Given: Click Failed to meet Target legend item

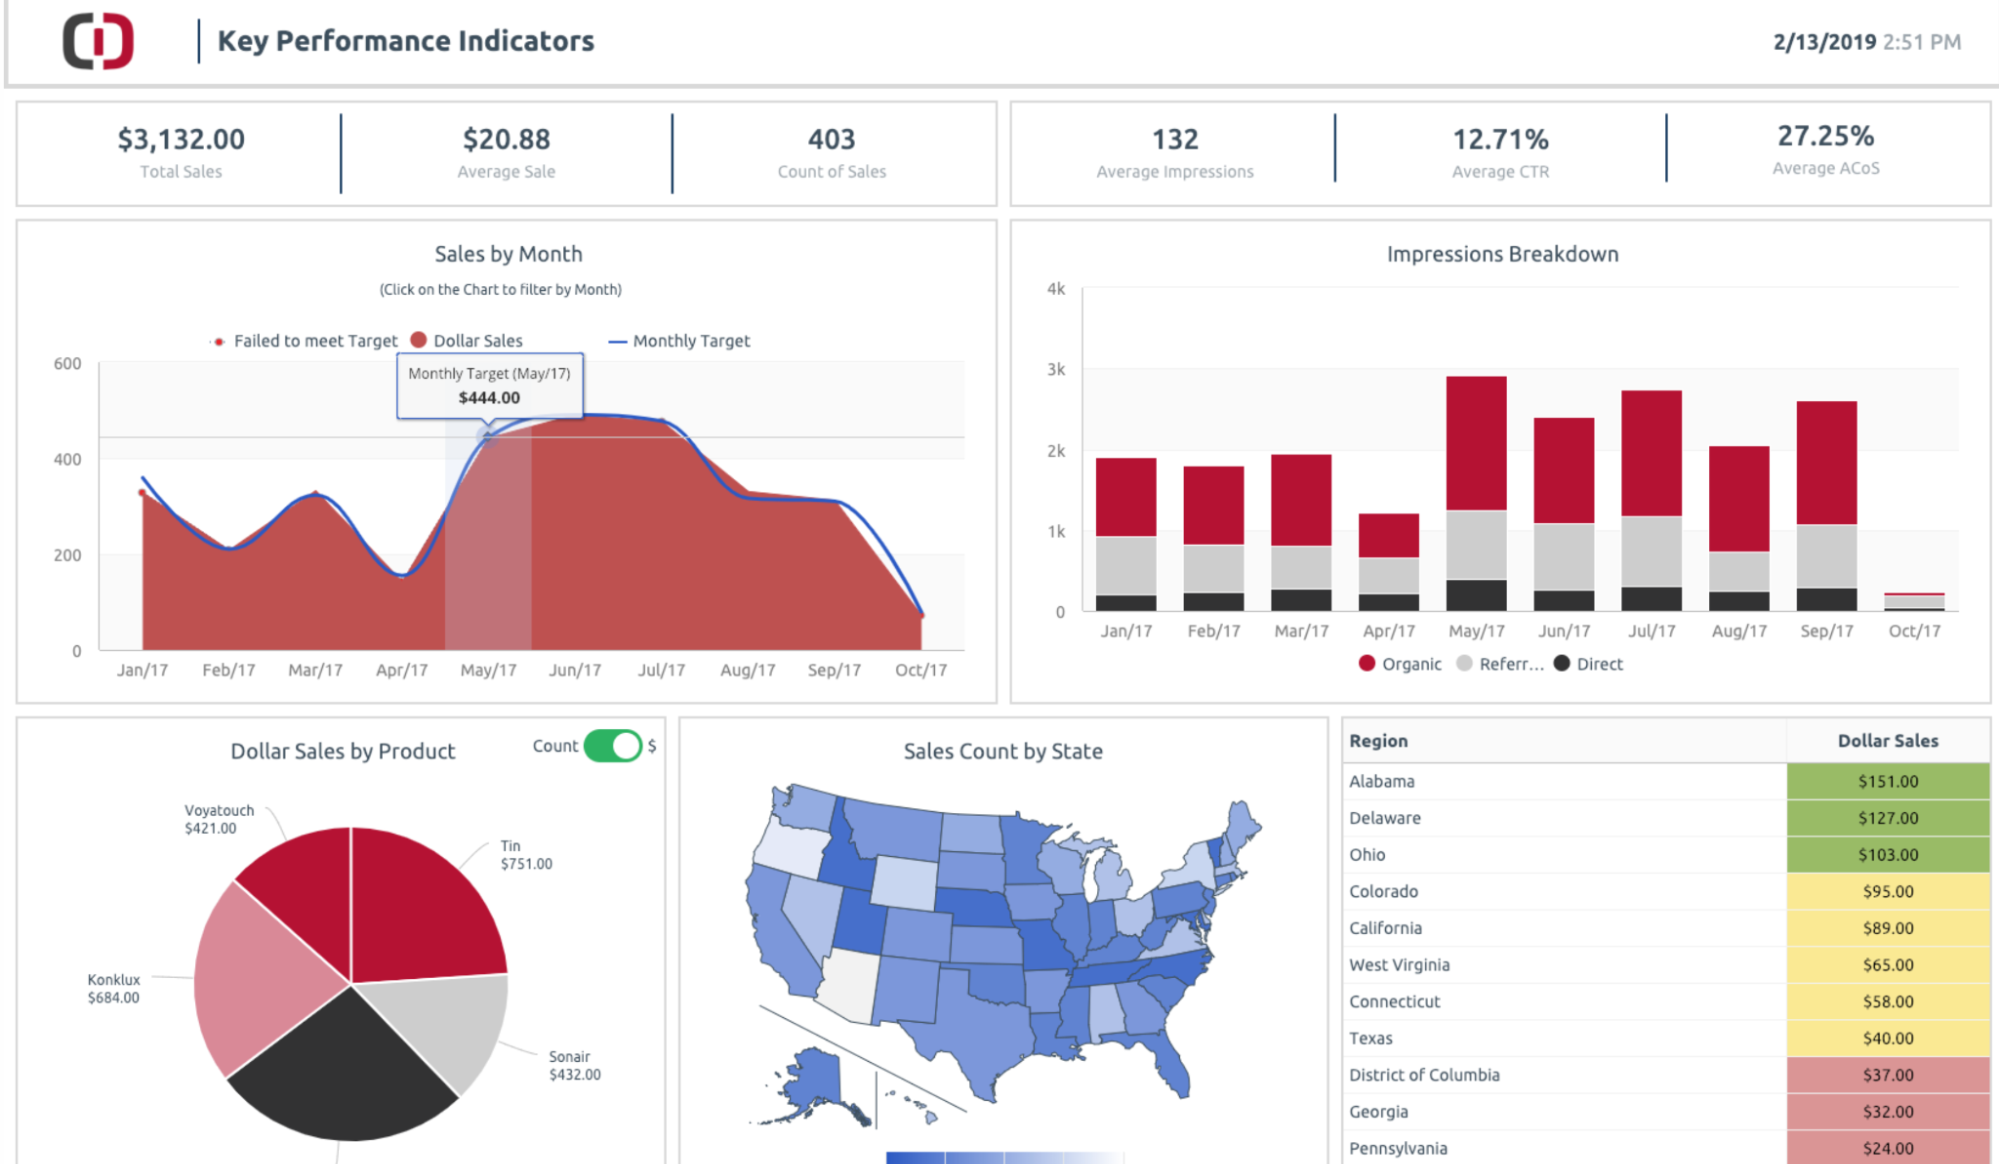Looking at the screenshot, I should (304, 341).
